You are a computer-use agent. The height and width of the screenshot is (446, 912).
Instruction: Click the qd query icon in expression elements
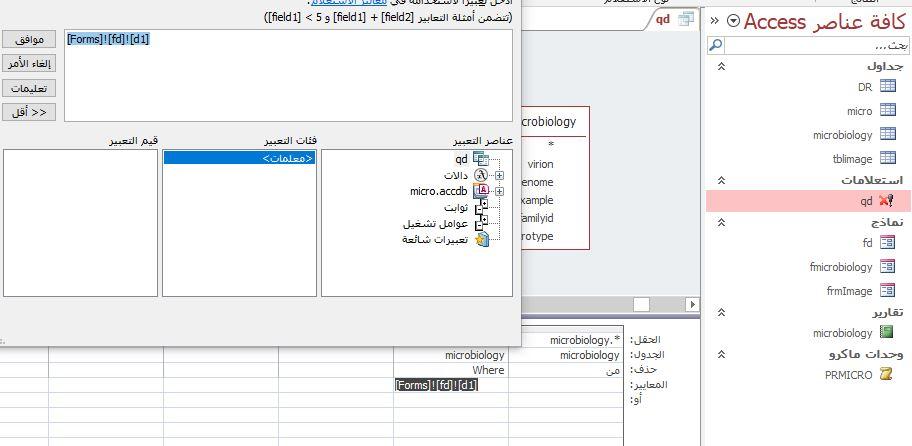pos(481,159)
